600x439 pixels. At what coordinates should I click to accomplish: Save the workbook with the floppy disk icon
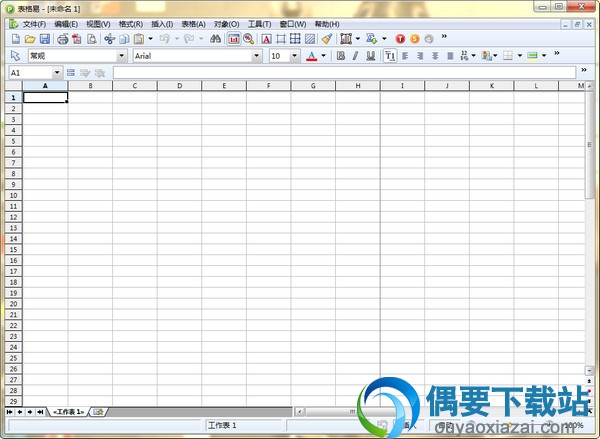coord(45,39)
